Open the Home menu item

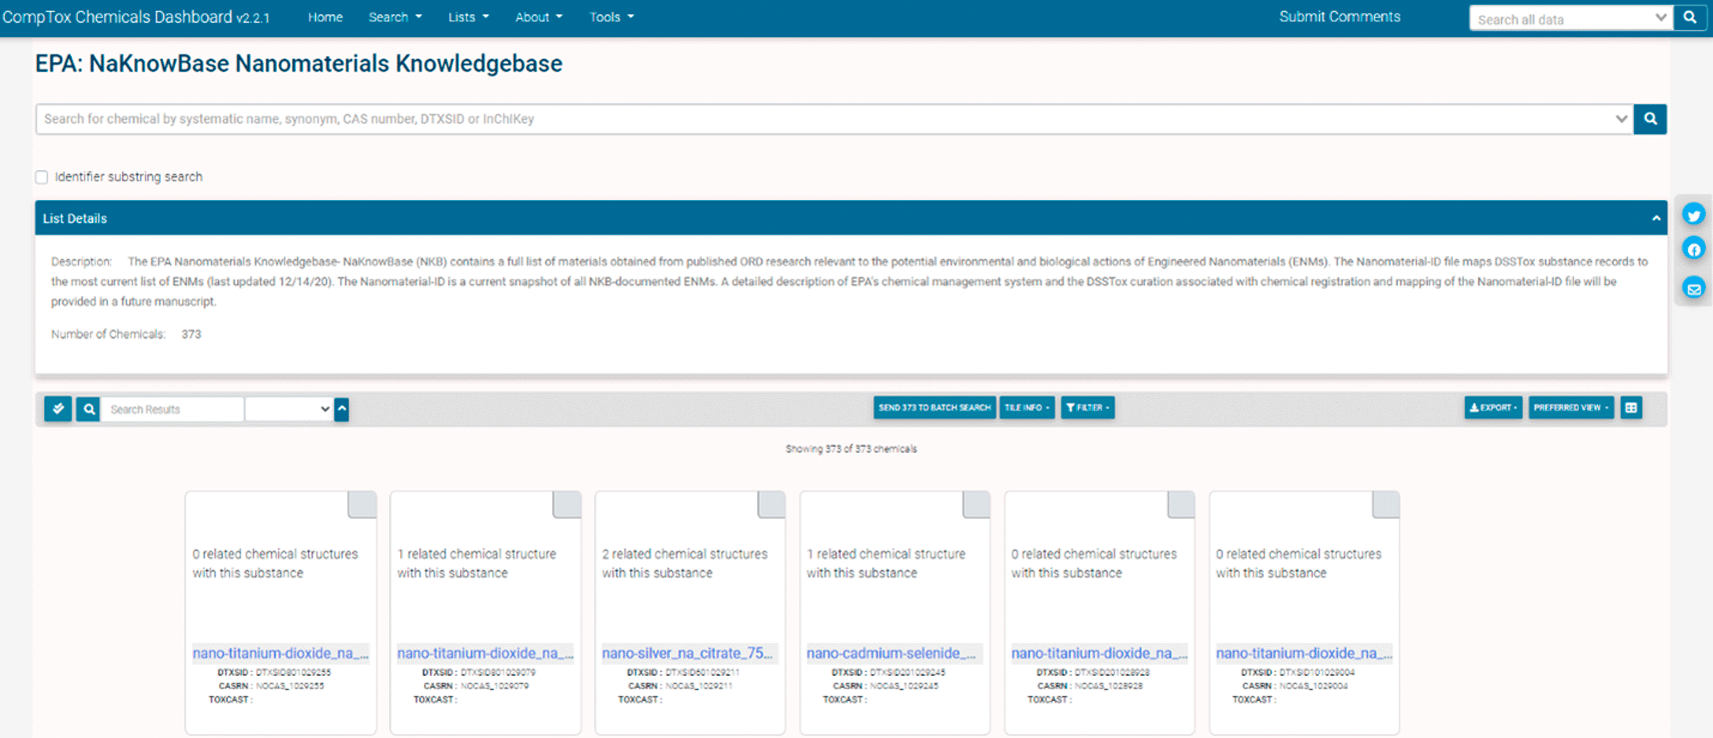[x=325, y=17]
